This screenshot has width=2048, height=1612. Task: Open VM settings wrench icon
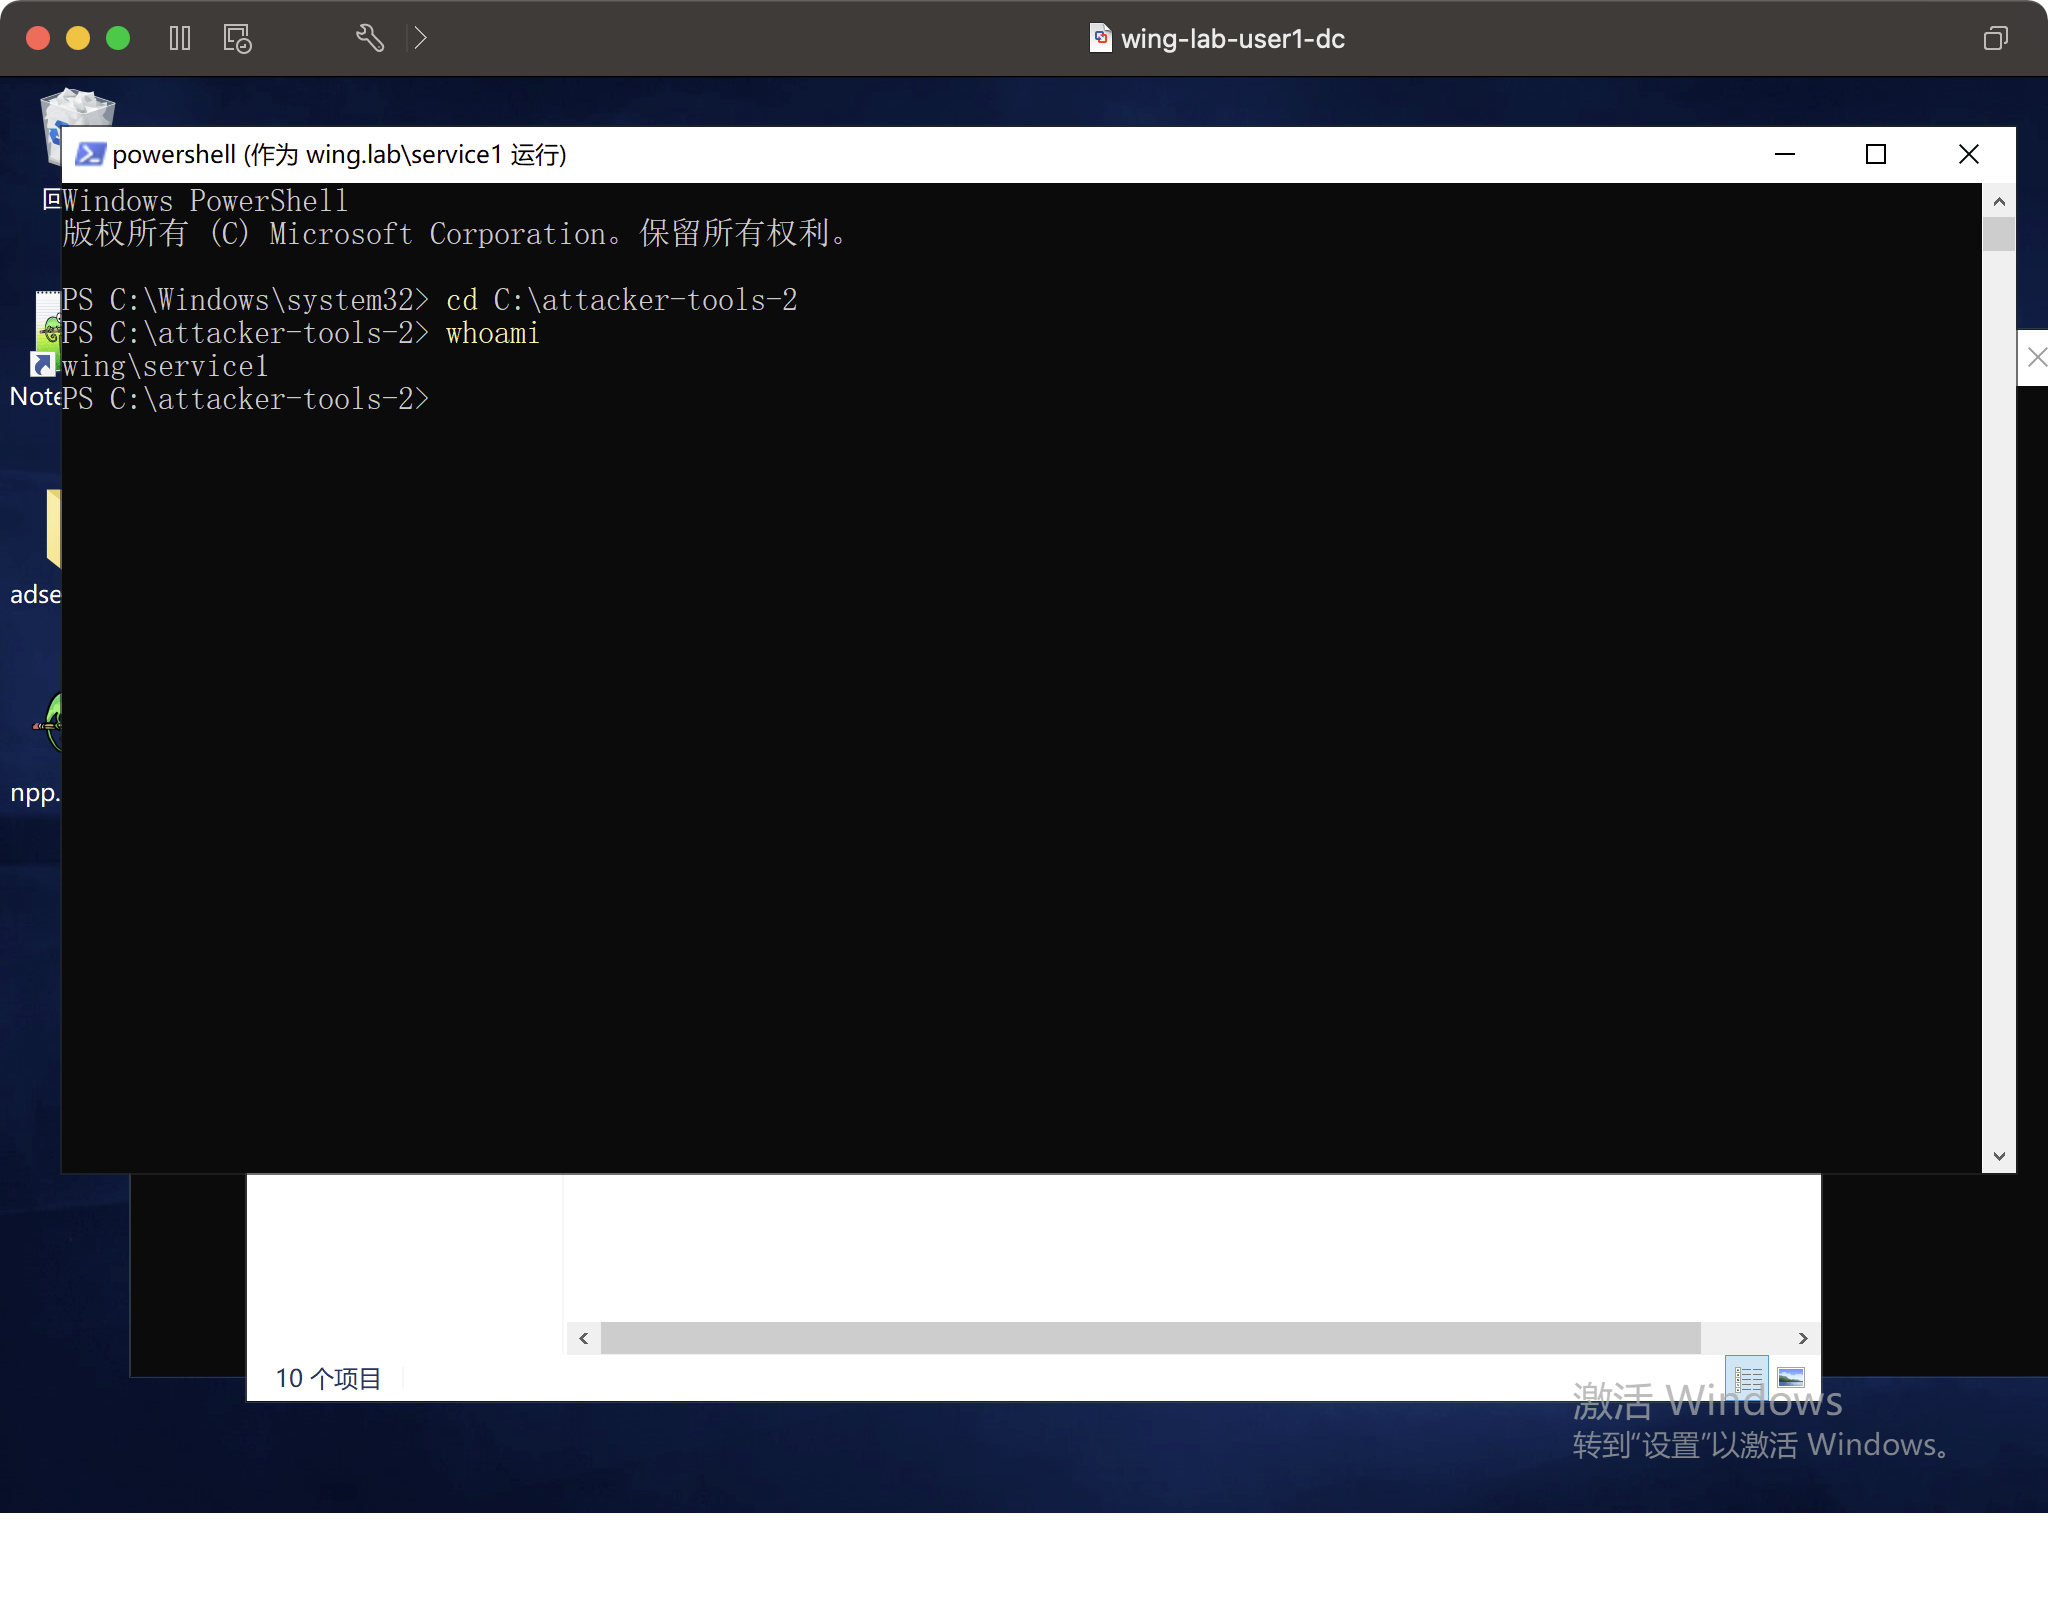pos(370,38)
